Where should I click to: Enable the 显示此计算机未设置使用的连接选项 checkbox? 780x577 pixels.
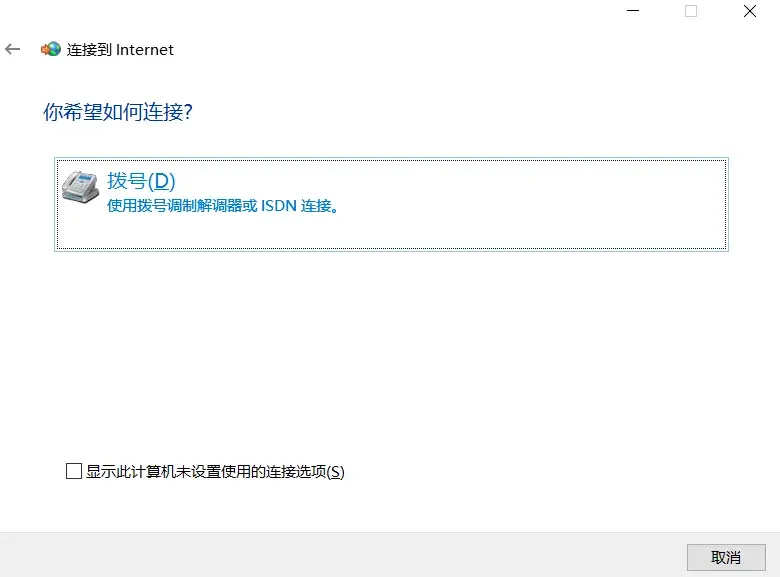(x=74, y=471)
